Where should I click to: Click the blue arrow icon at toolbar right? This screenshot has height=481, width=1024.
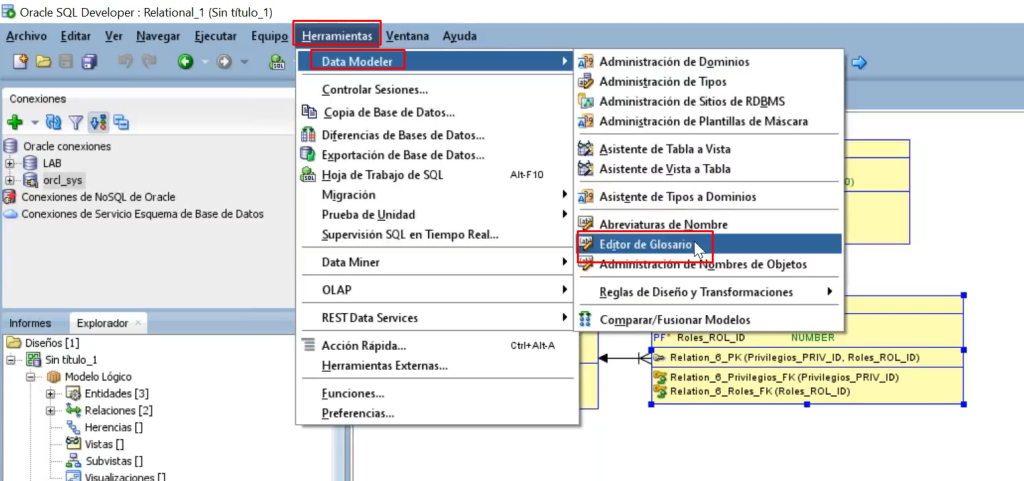859,62
